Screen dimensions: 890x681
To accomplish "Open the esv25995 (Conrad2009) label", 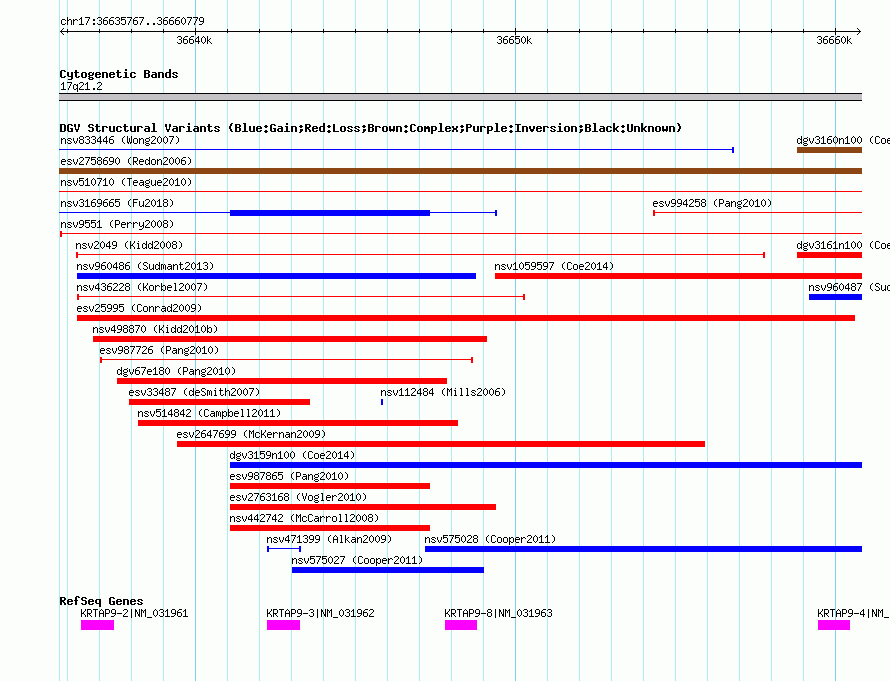I will tap(139, 308).
